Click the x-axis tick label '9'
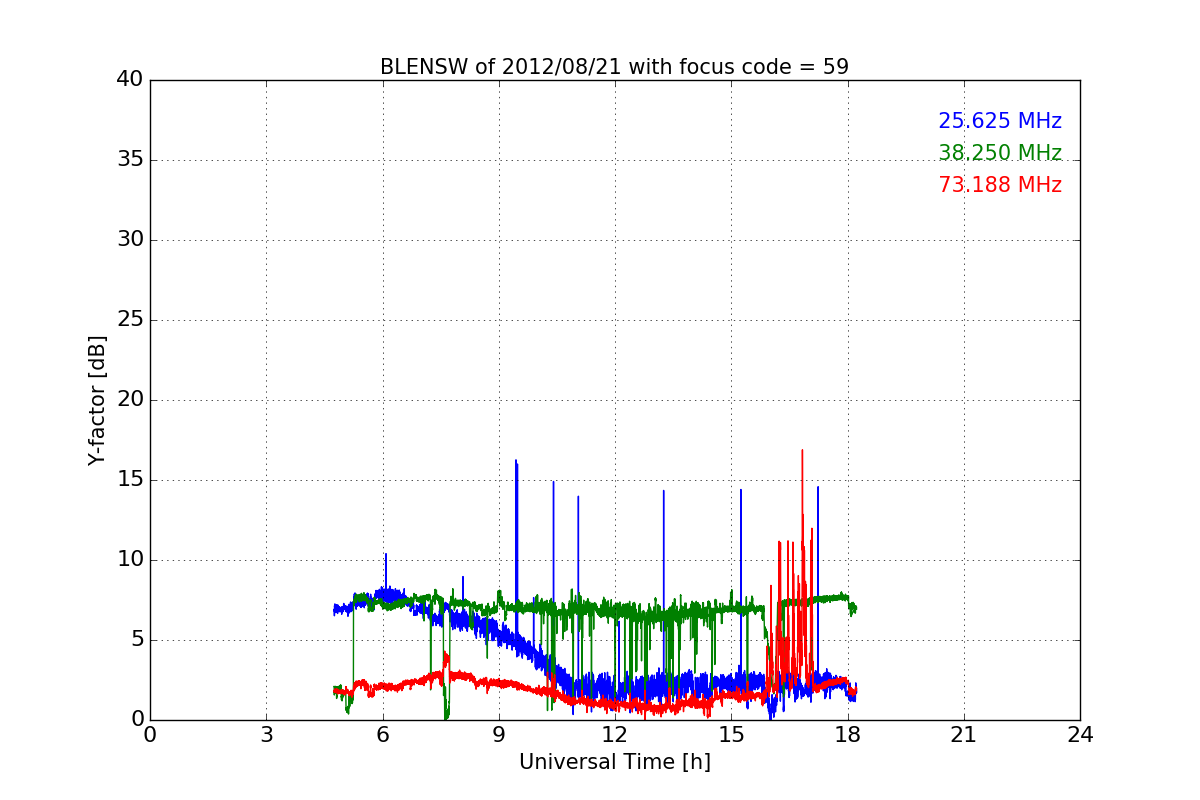1200x800 pixels. [499, 735]
